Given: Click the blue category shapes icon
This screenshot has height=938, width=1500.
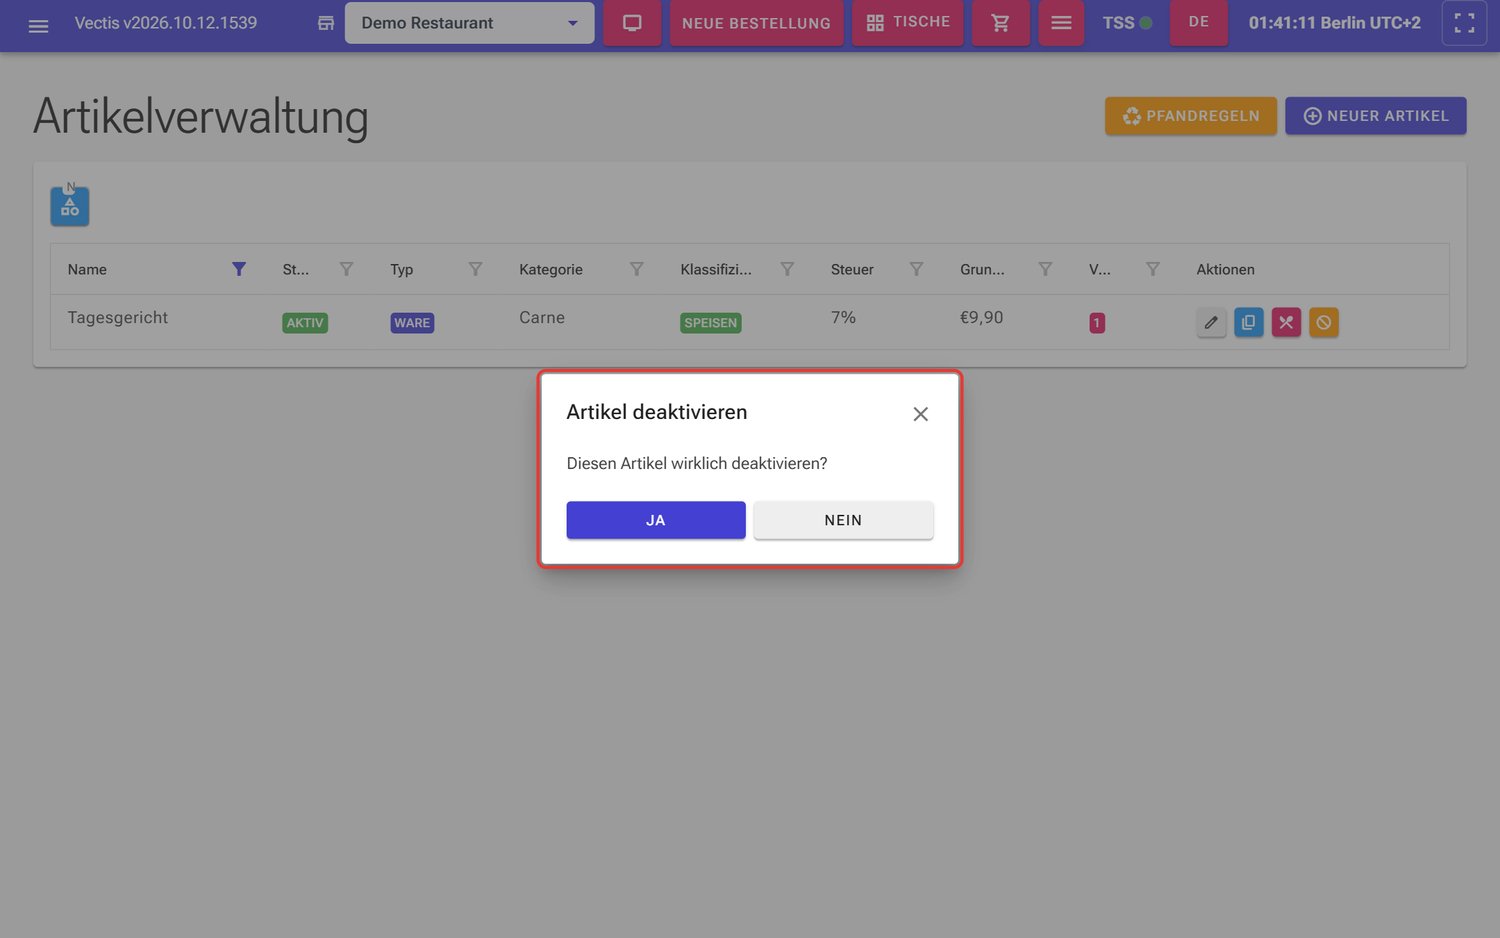Looking at the screenshot, I should pos(70,206).
